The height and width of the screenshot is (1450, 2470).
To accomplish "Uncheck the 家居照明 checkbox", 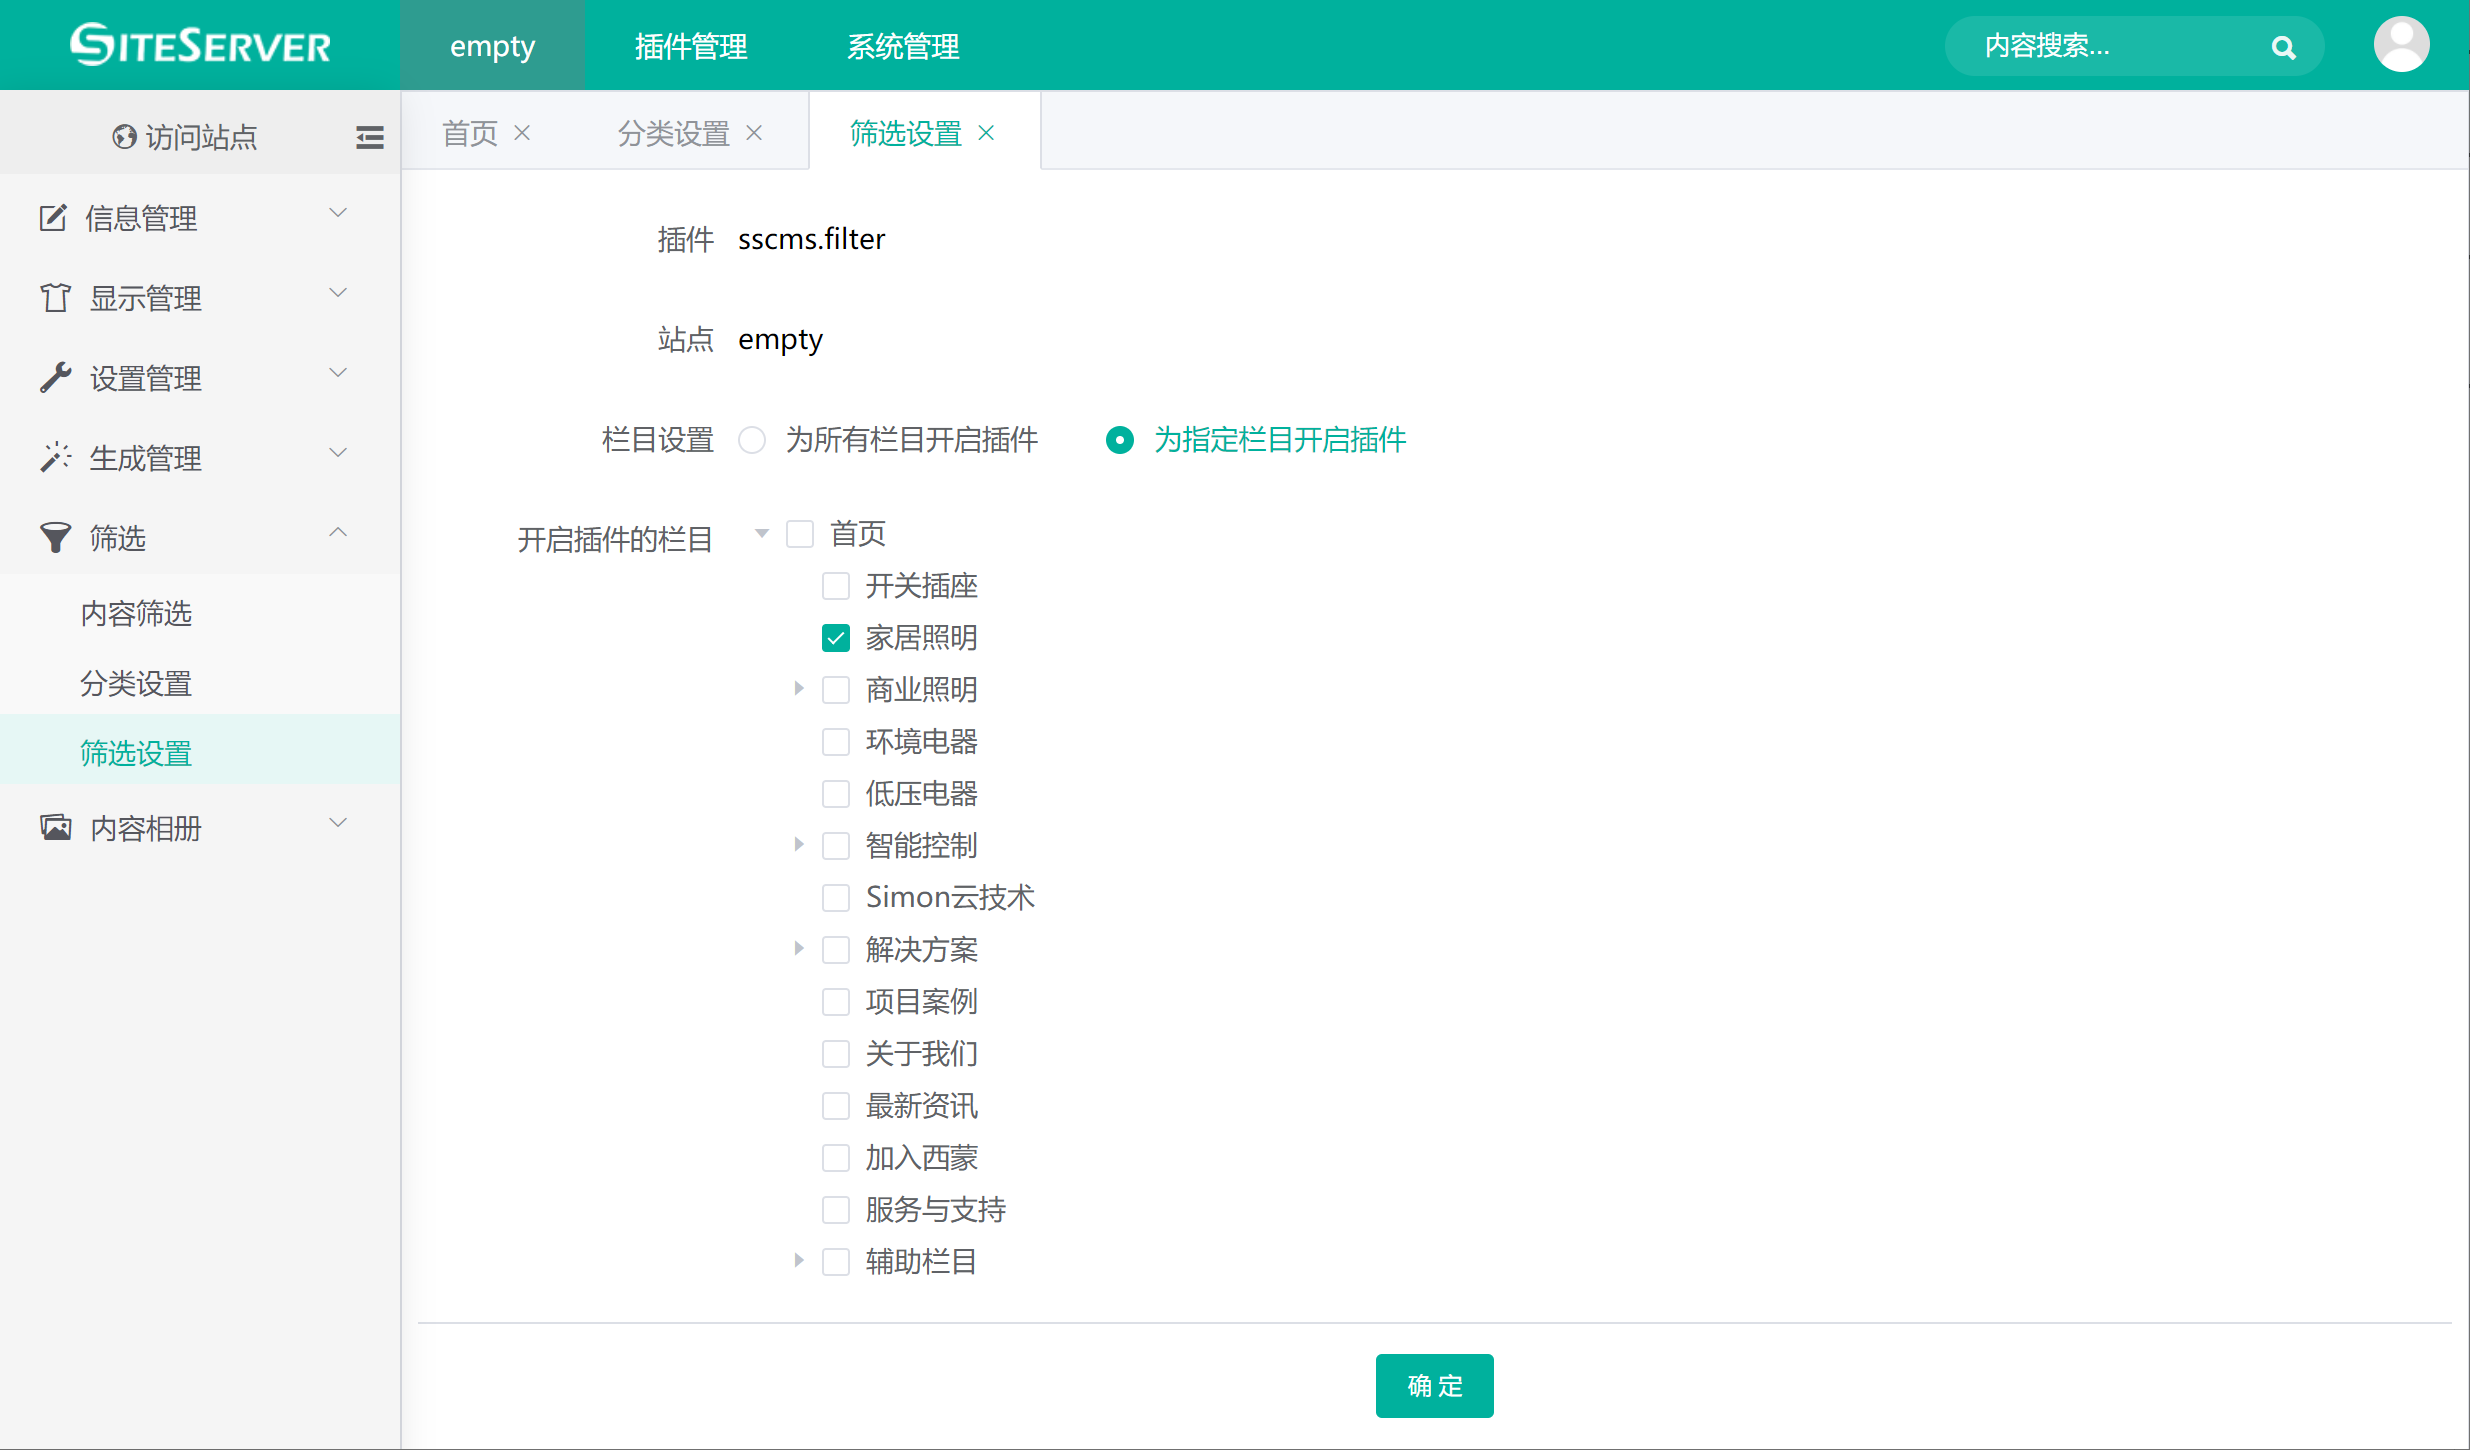I will (x=836, y=638).
